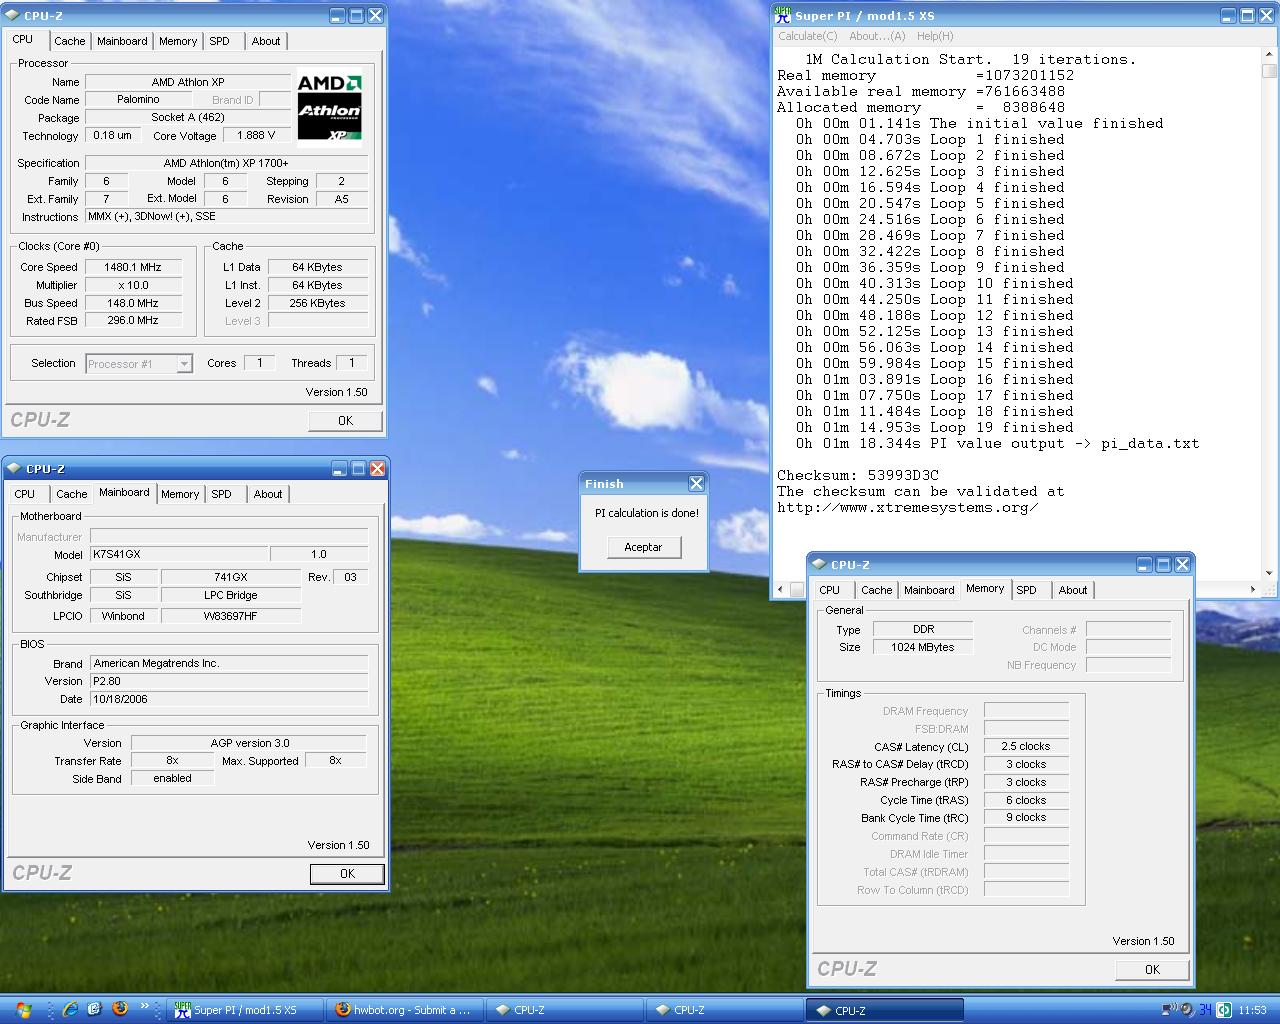
Task: Minimize the Super PI window
Action: point(1228,15)
